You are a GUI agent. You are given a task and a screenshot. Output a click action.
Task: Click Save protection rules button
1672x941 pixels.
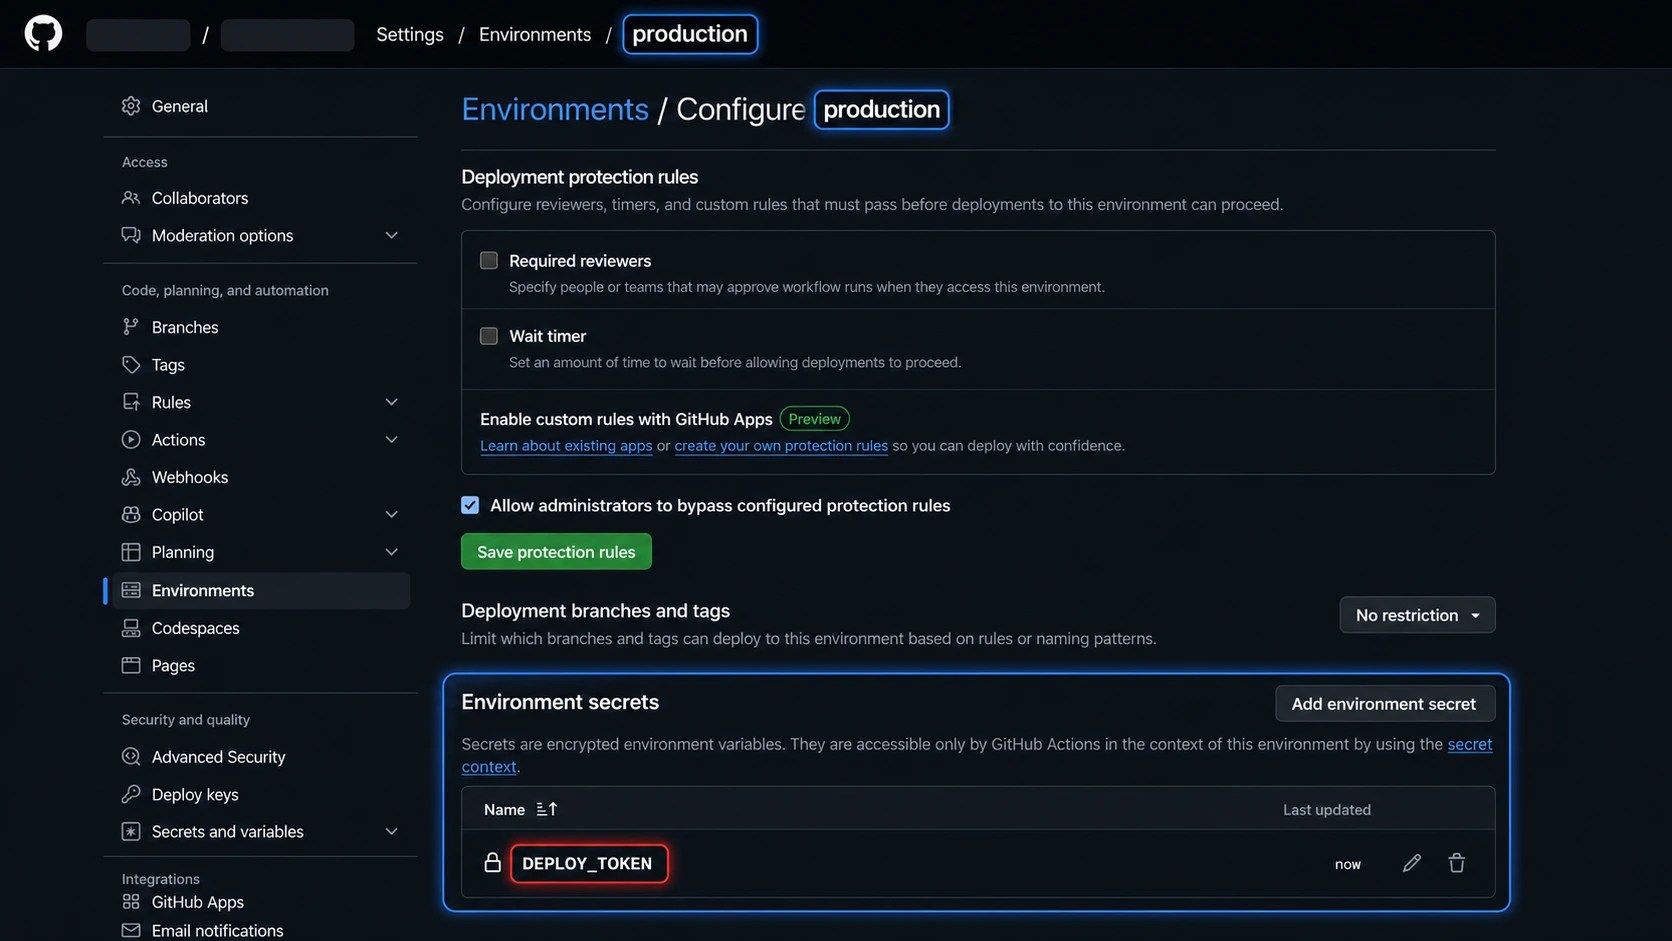556,552
